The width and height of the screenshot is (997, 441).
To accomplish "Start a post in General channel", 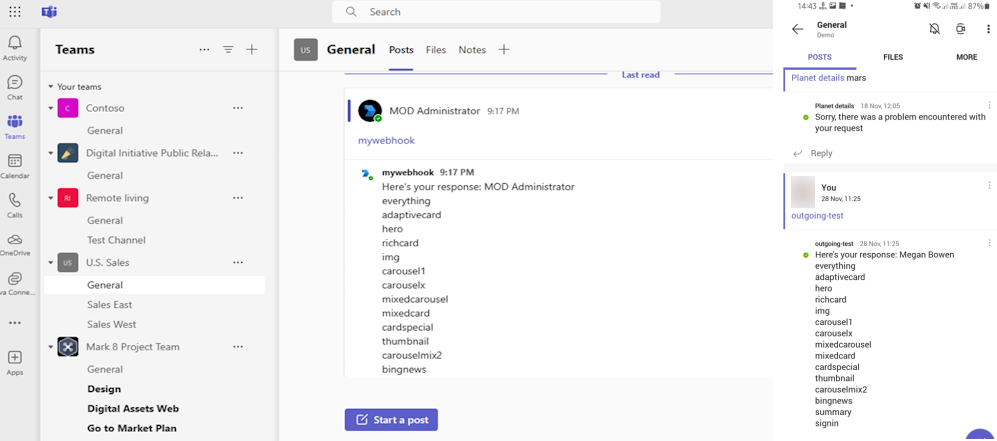I will pos(391,419).
